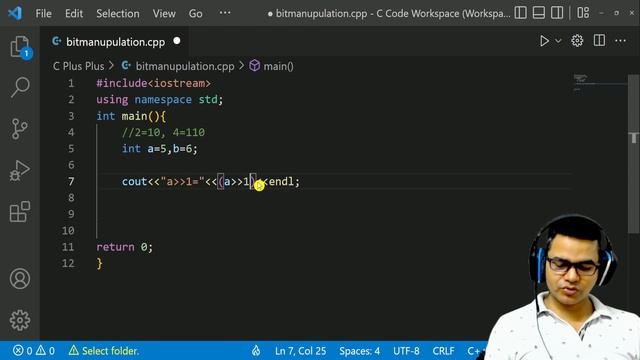Open the Run and Debug view
The height and width of the screenshot is (360, 640).
point(20,171)
